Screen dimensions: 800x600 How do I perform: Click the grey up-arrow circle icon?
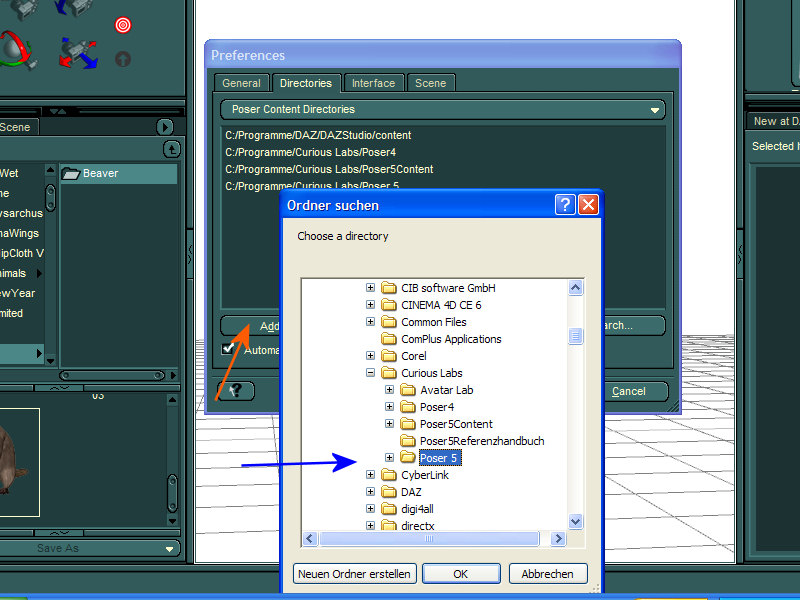click(122, 59)
